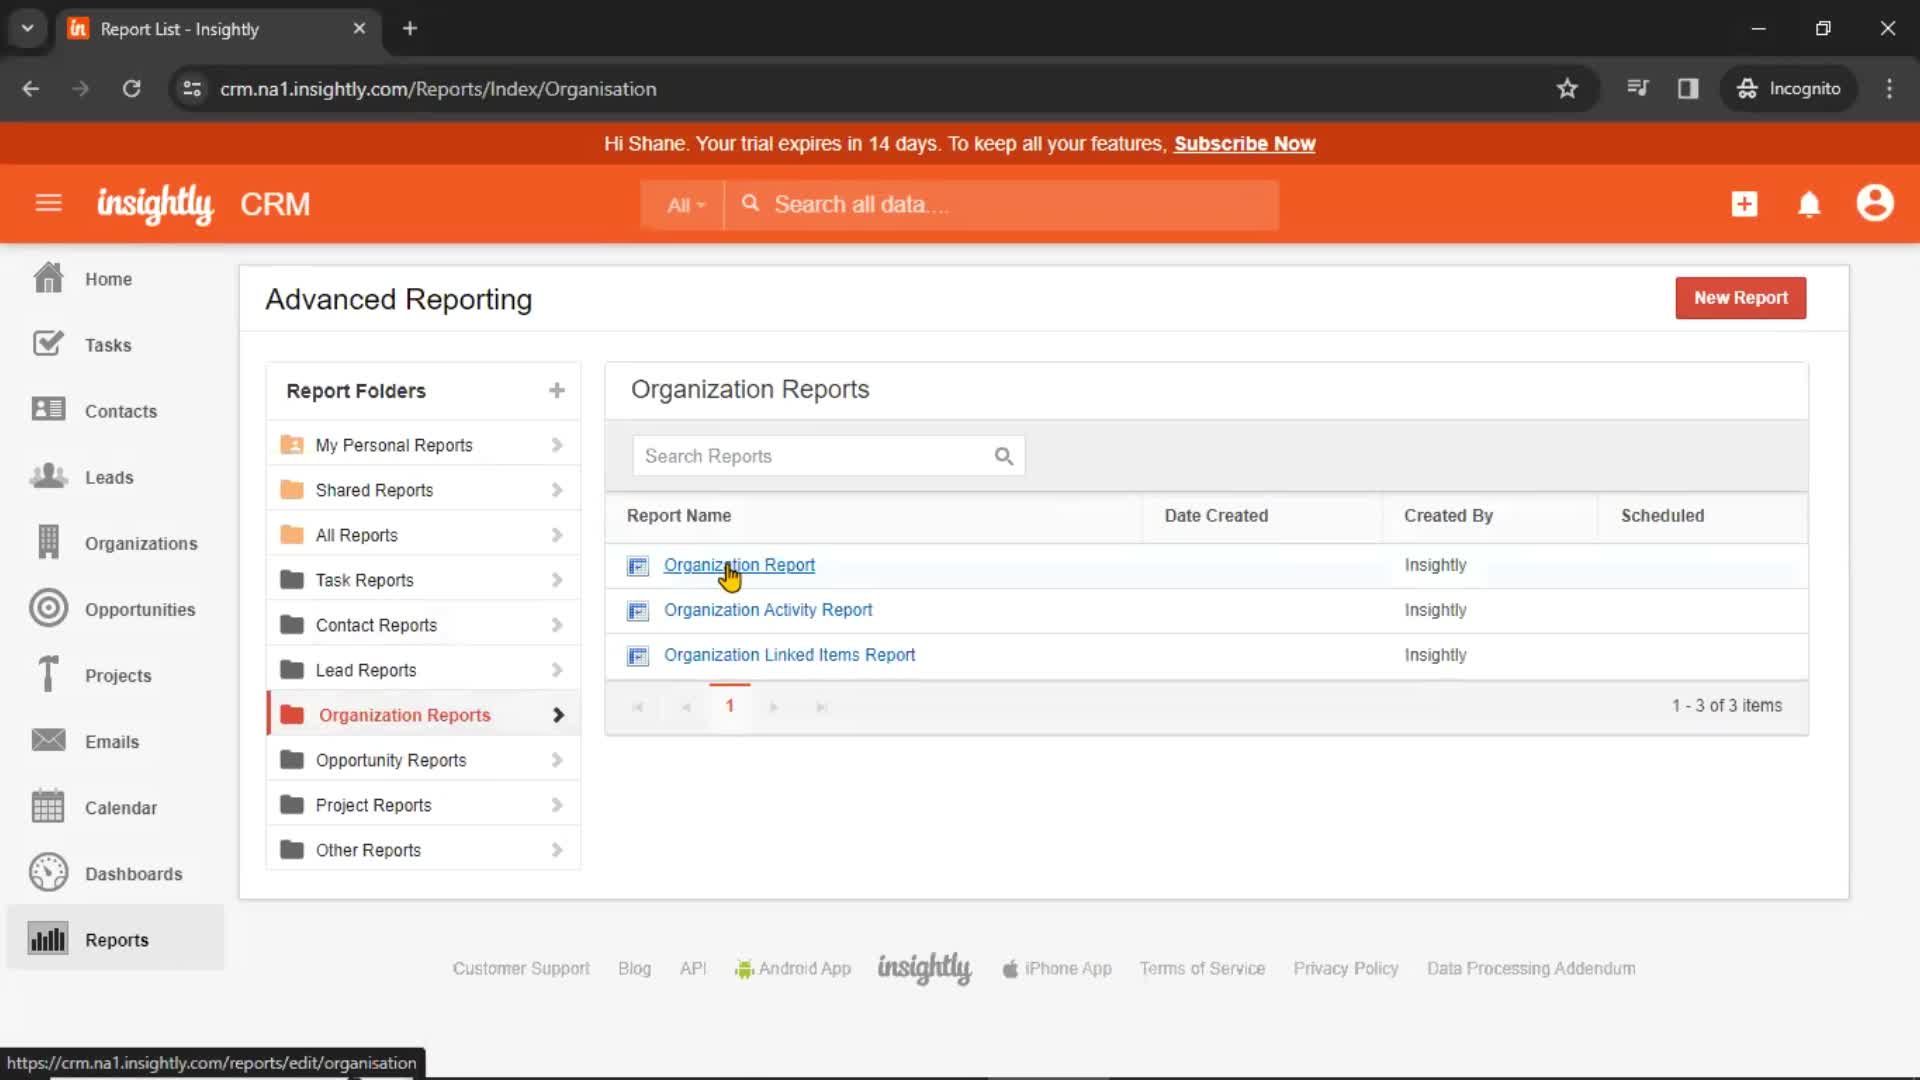This screenshot has width=1920, height=1080.
Task: Click Organization Linked Items Report row icon
Action: (637, 656)
